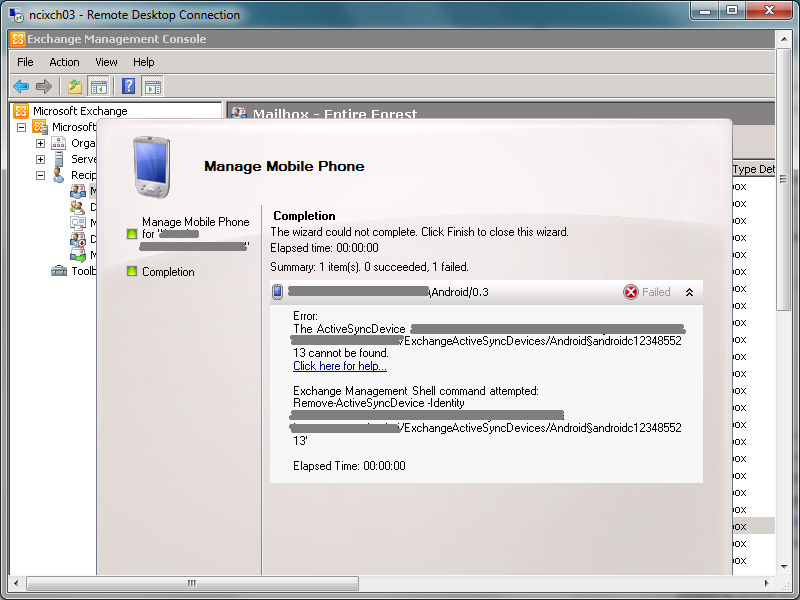Click the horizontal scrollbar thumb

click(192, 583)
